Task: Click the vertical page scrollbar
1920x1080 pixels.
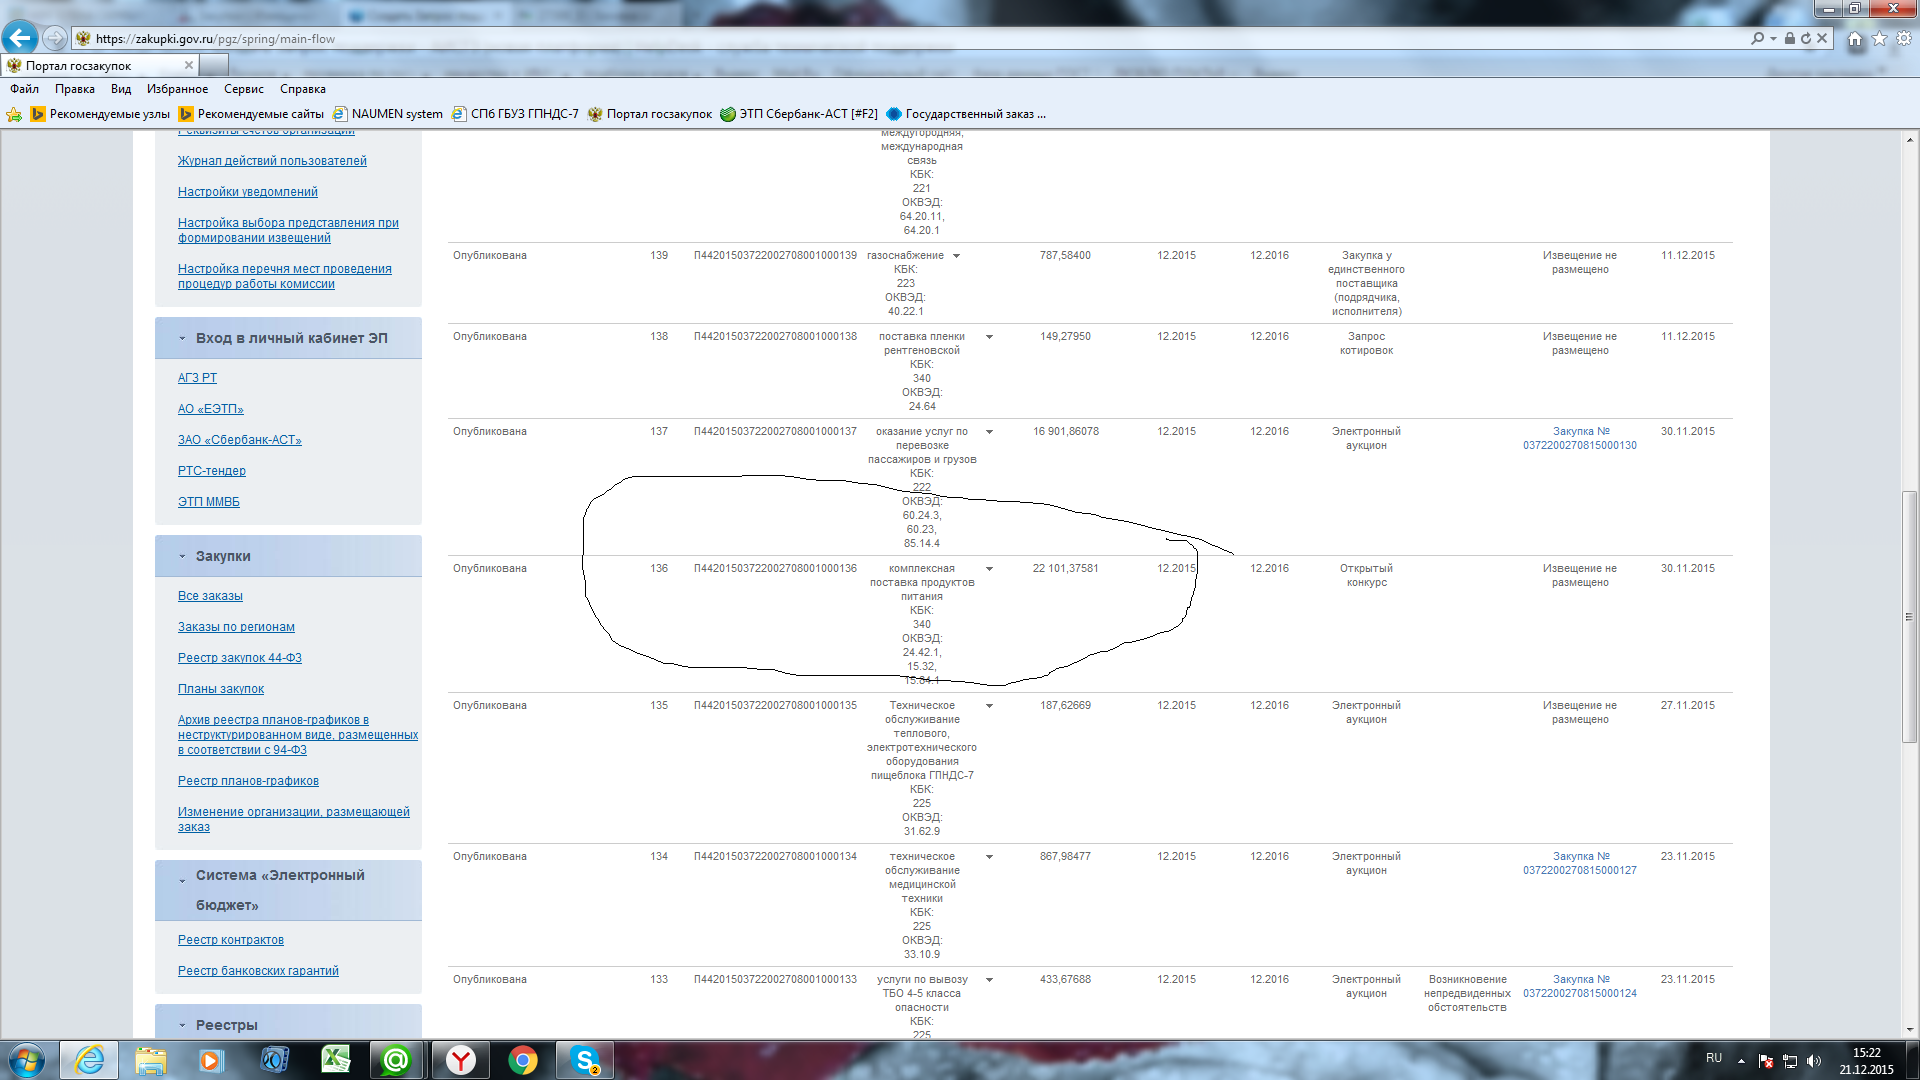Action: tap(1909, 616)
